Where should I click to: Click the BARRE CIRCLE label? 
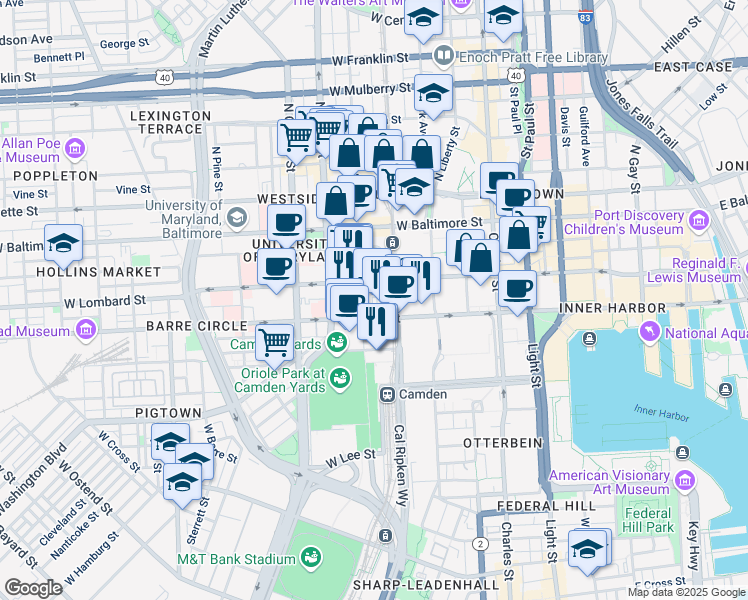click(197, 326)
